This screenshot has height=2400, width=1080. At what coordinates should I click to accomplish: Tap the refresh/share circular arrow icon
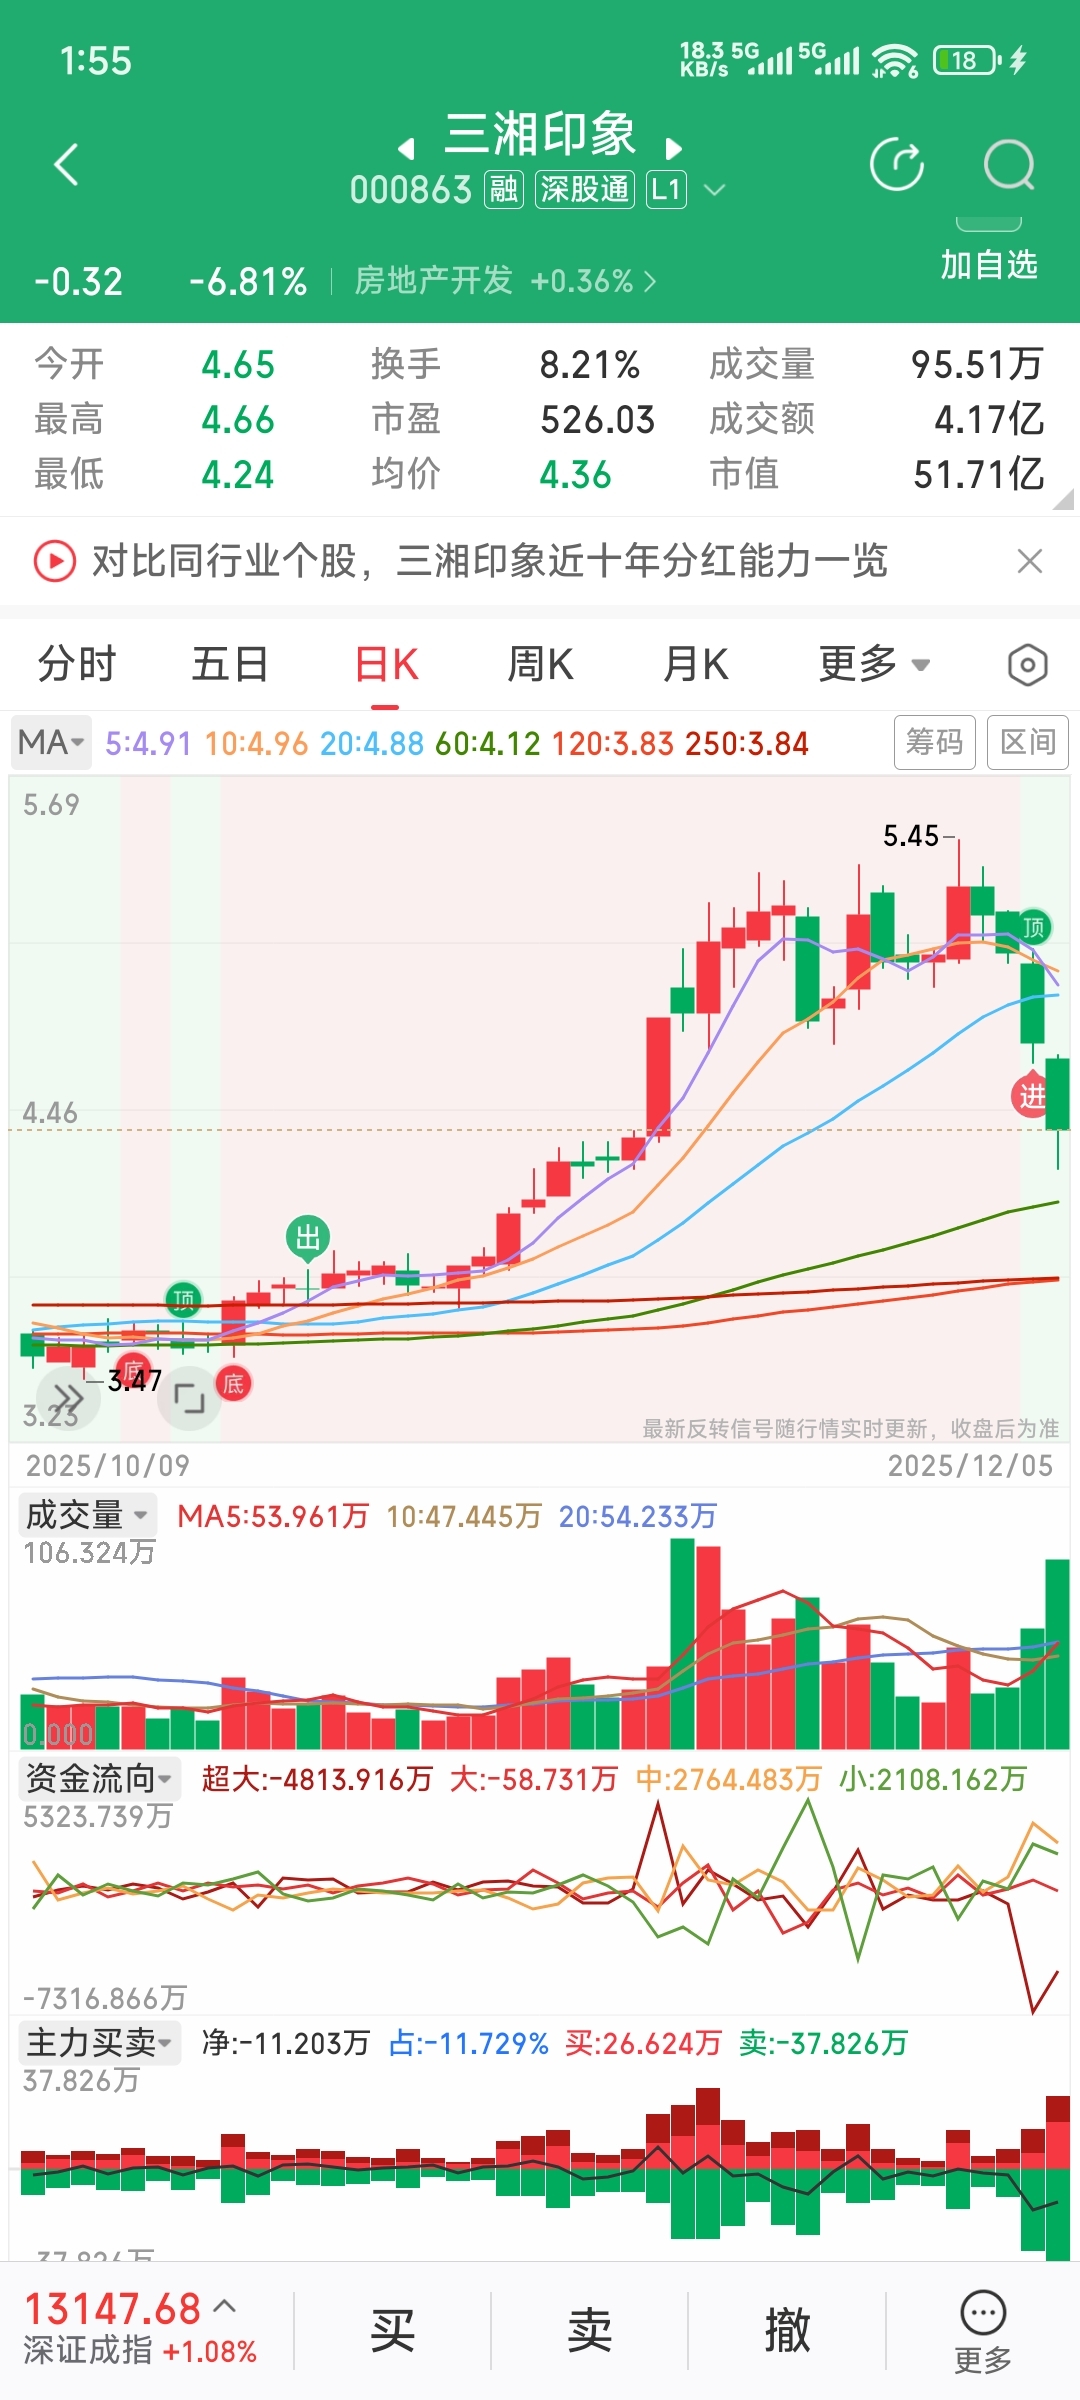(x=897, y=165)
